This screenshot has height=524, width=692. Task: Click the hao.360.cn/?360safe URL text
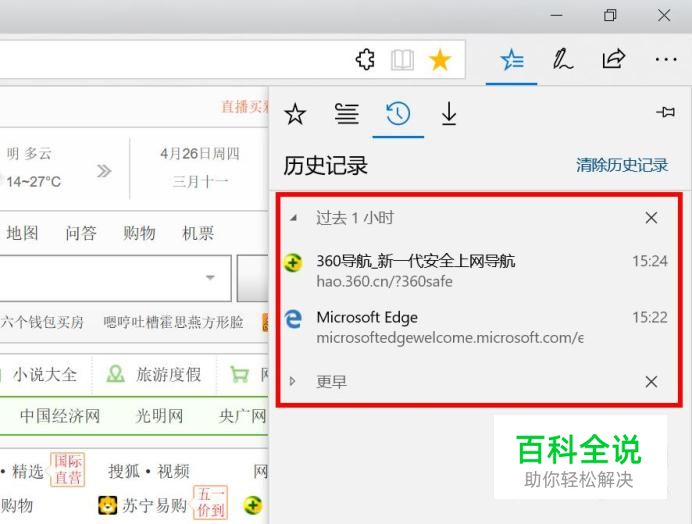(x=384, y=282)
